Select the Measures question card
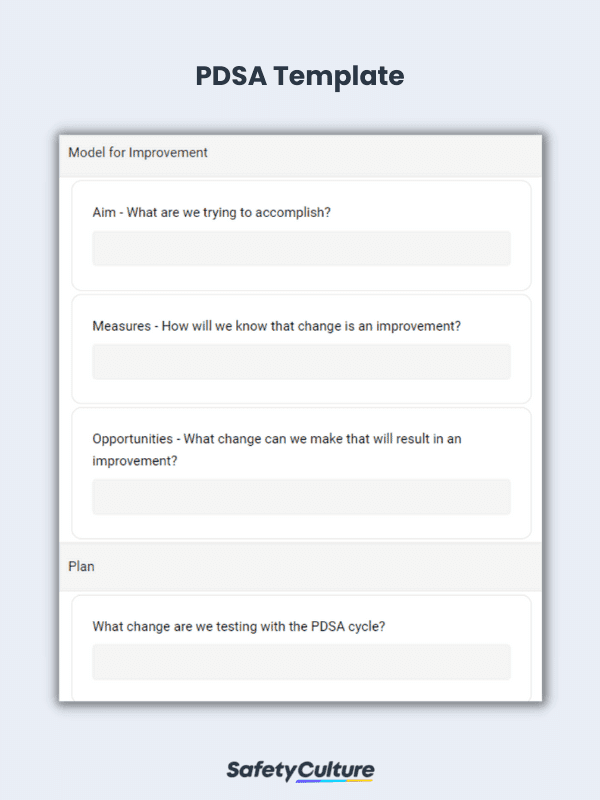This screenshot has height=800, width=600. [301, 349]
